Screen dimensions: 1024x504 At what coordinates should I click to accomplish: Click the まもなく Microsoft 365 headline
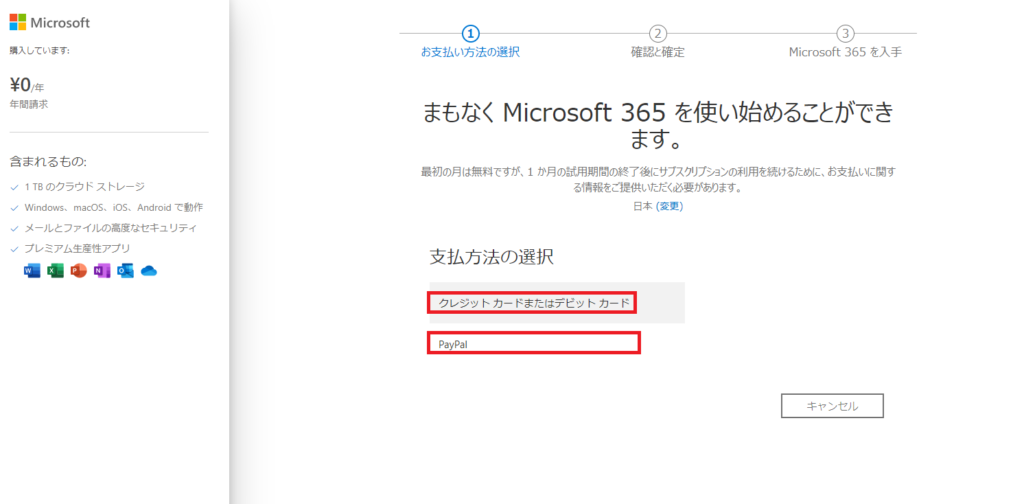tap(658, 126)
